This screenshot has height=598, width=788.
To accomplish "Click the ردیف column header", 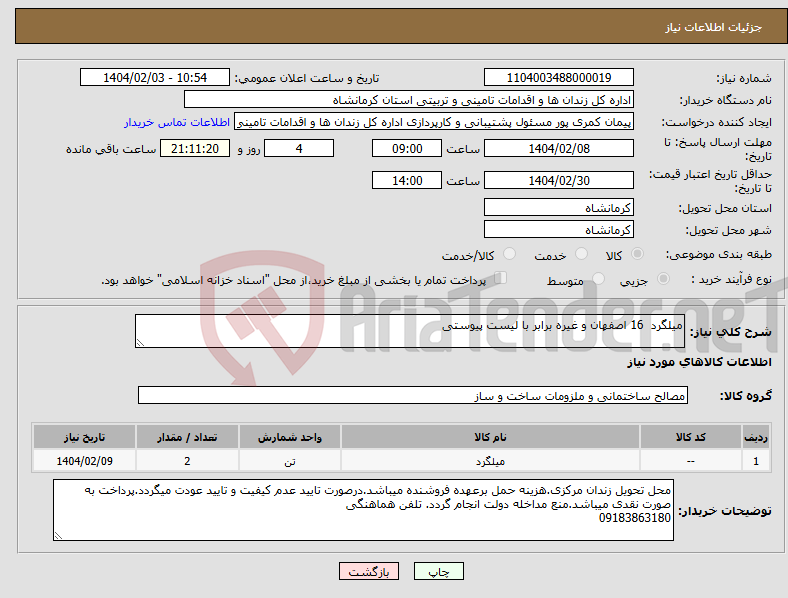I will [x=756, y=437].
